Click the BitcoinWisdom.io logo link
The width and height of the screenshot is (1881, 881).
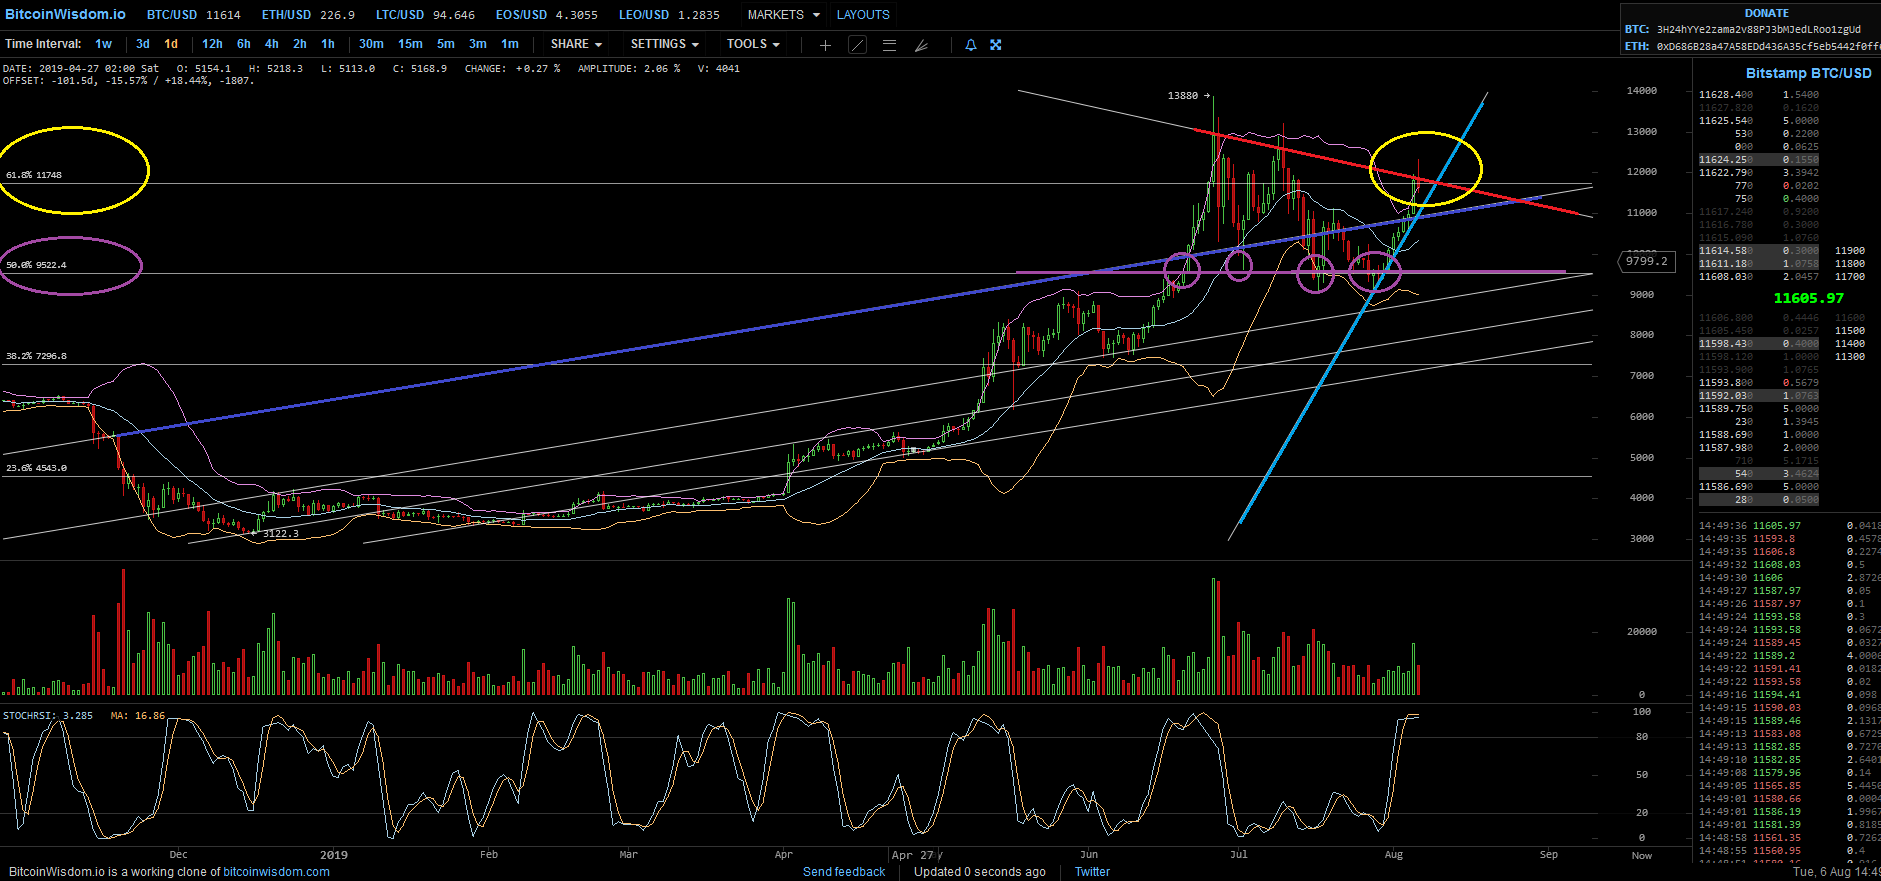point(65,14)
